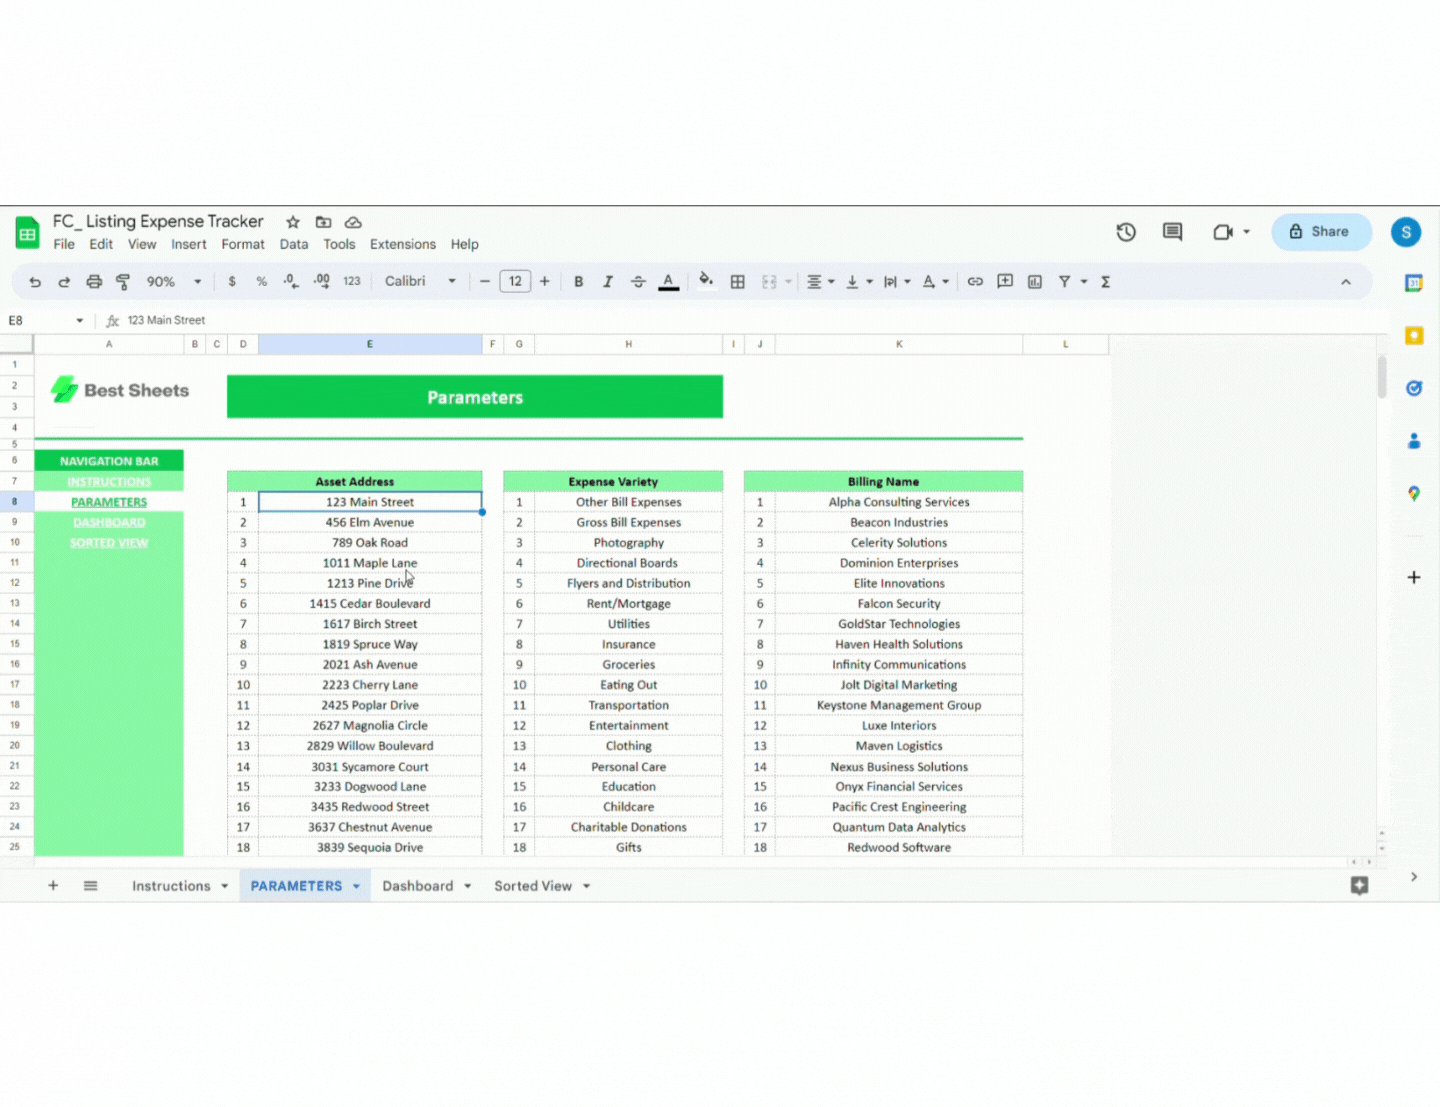Add a new sheet with plus button

[x=53, y=886]
